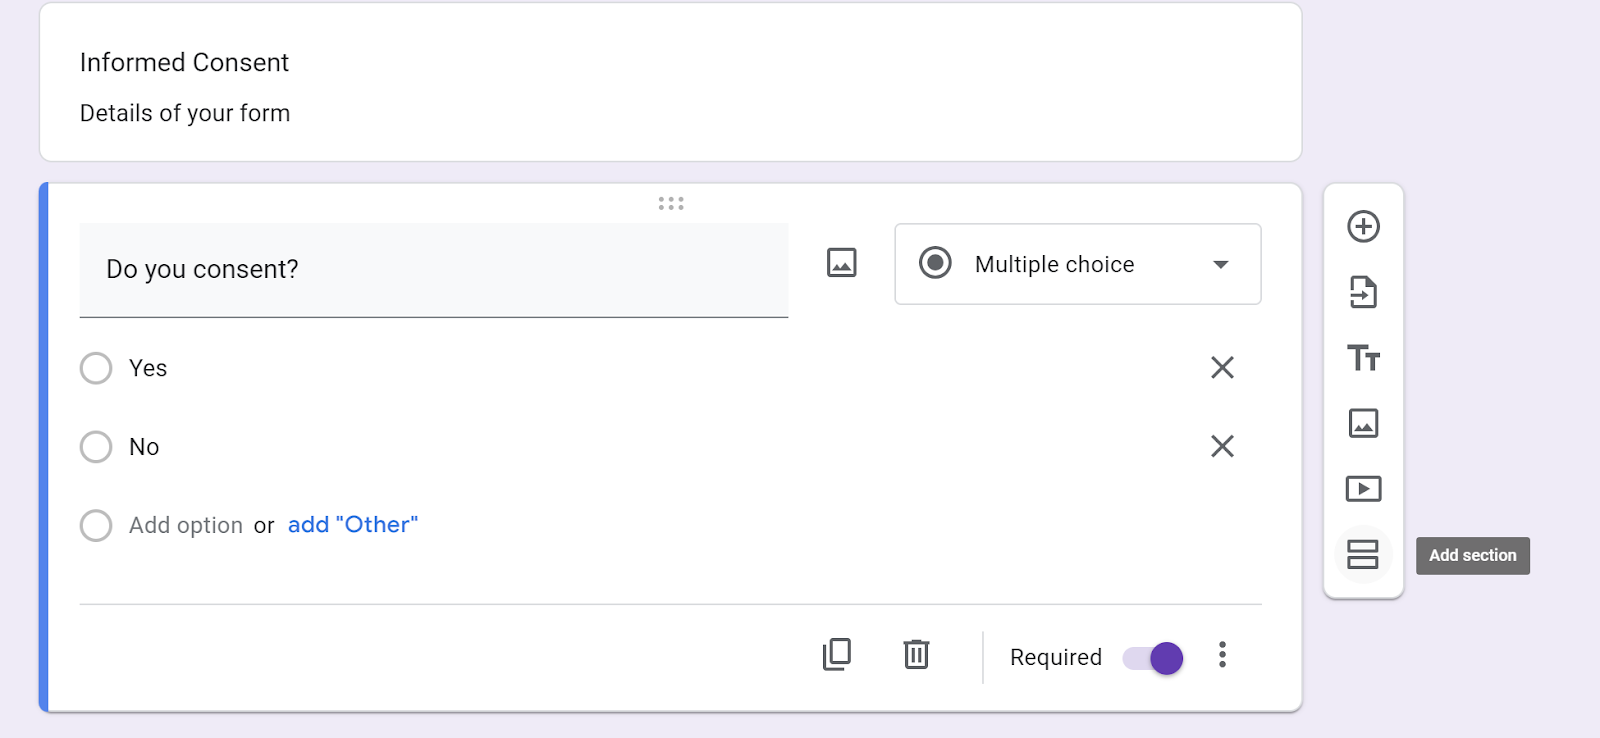
Task: Open the Multiple choice question type dropdown
Action: [1077, 264]
